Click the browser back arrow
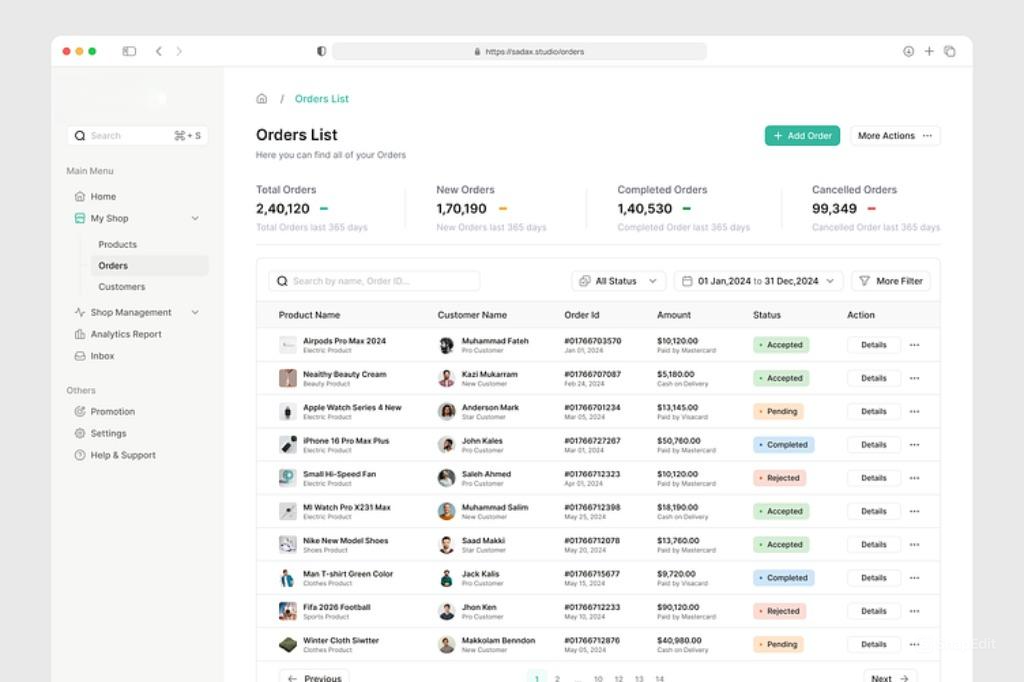This screenshot has width=1024, height=682. [158, 51]
